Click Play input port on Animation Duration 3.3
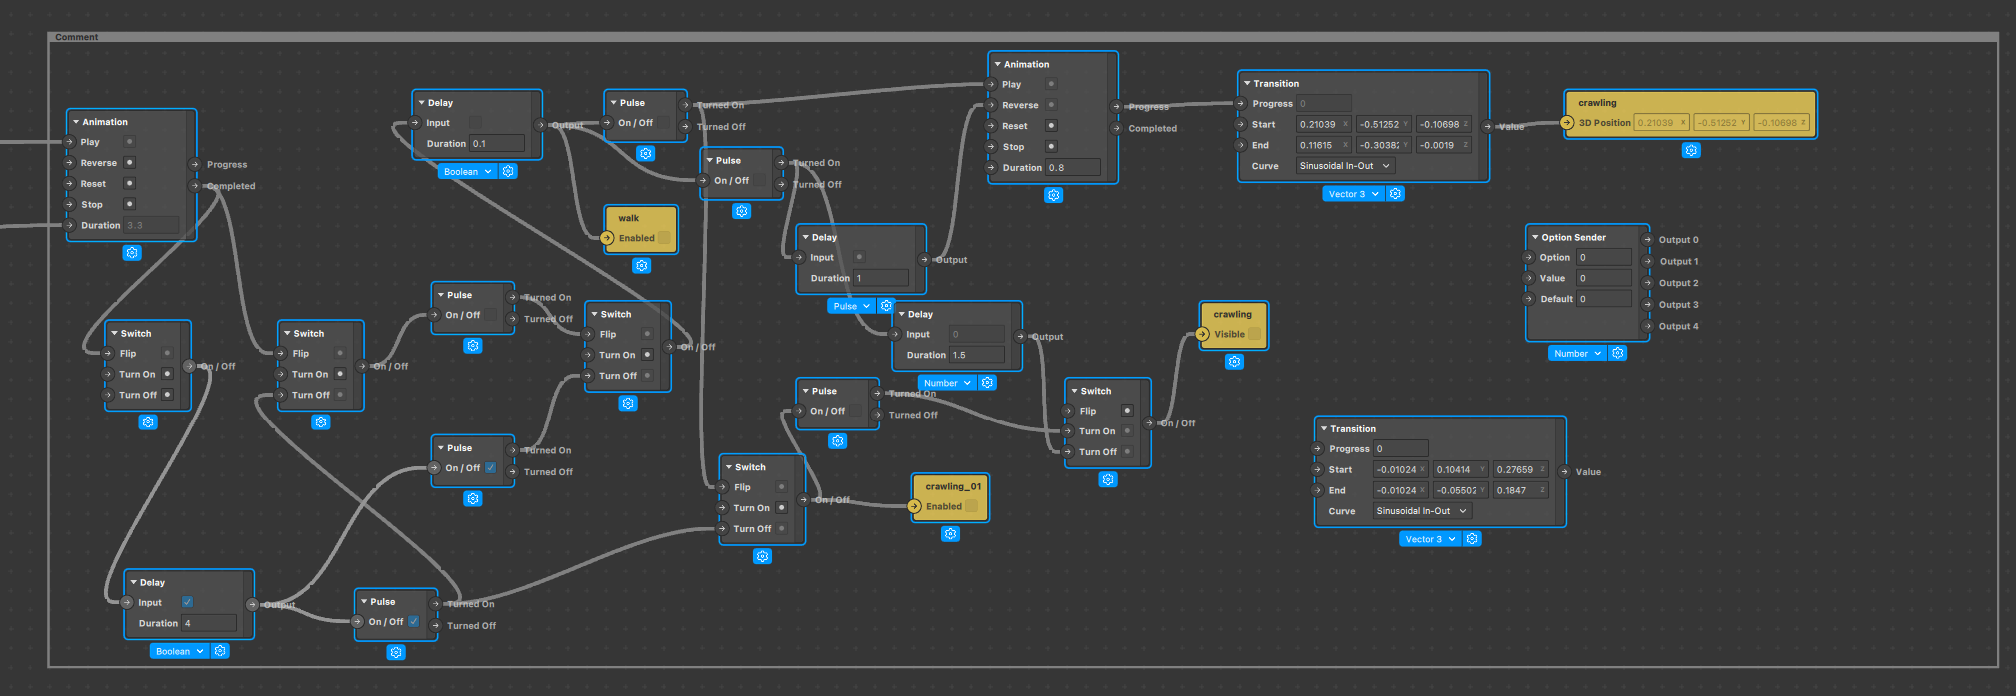 [x=71, y=142]
